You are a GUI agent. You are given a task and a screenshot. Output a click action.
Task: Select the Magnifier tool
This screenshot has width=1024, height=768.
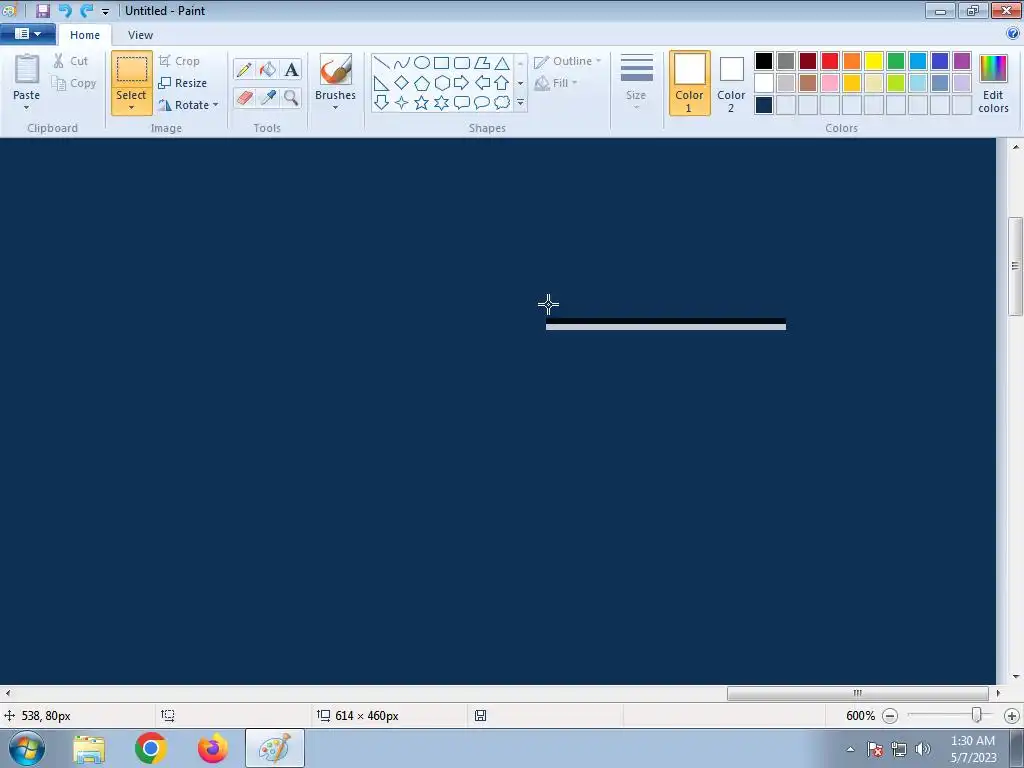pos(291,97)
